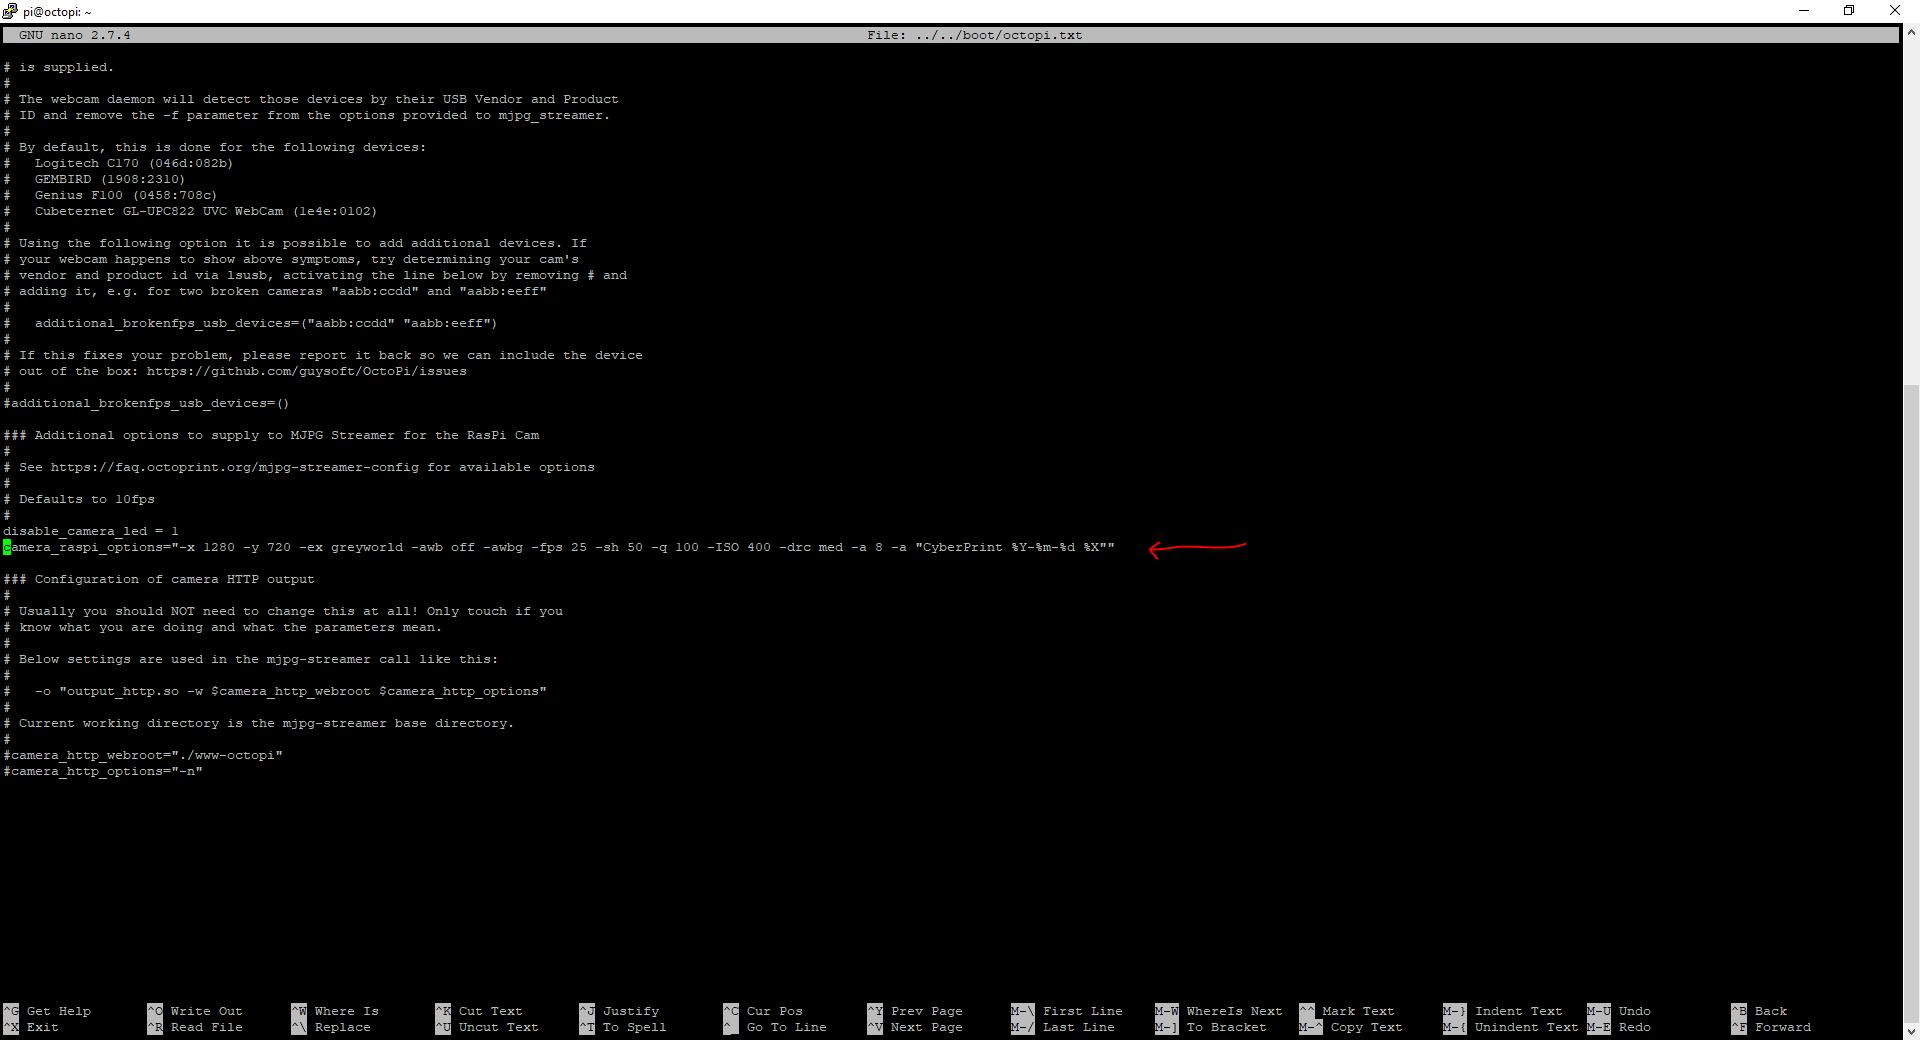1920x1040 pixels.
Task: Click the WhereIs Next shortcut
Action: point(1219,1011)
